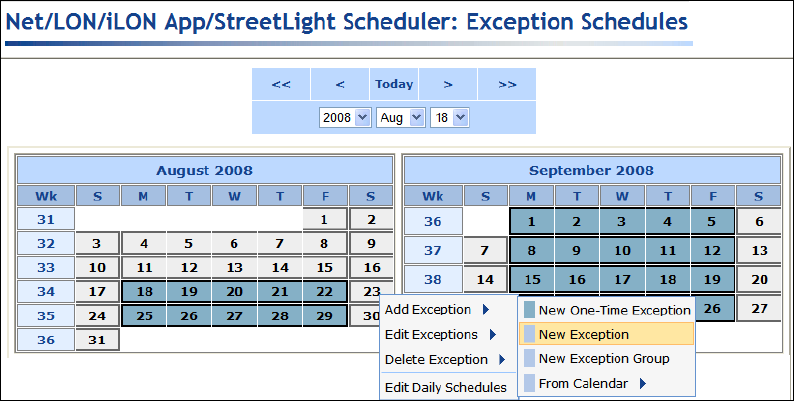This screenshot has height=401, width=794.
Task: Open the year 2008 dropdown
Action: (x=345, y=118)
